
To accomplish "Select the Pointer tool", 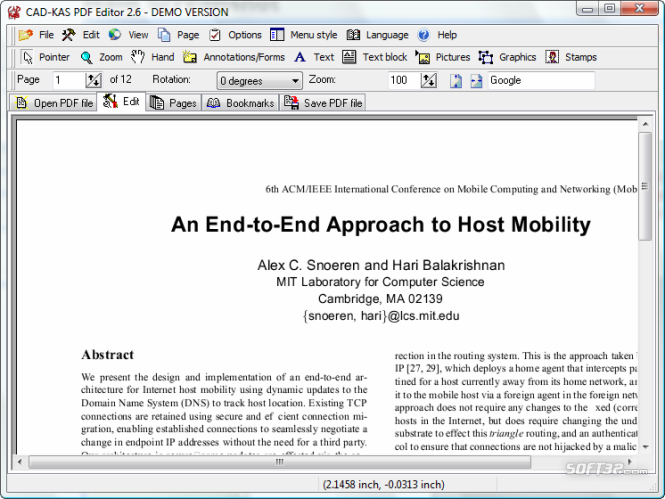I will 46,57.
